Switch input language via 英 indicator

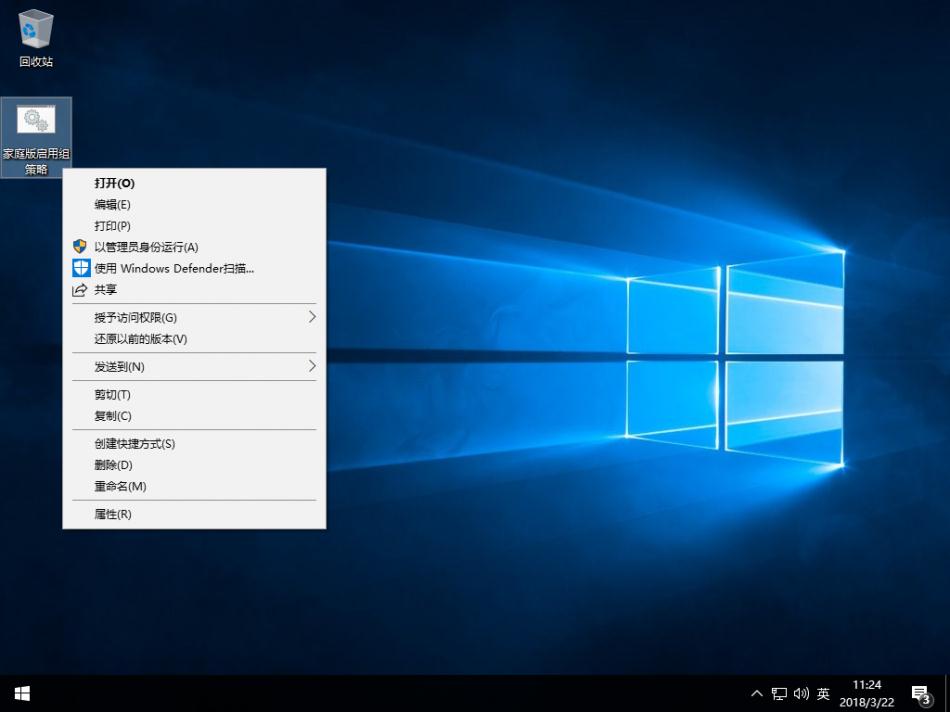(x=823, y=693)
